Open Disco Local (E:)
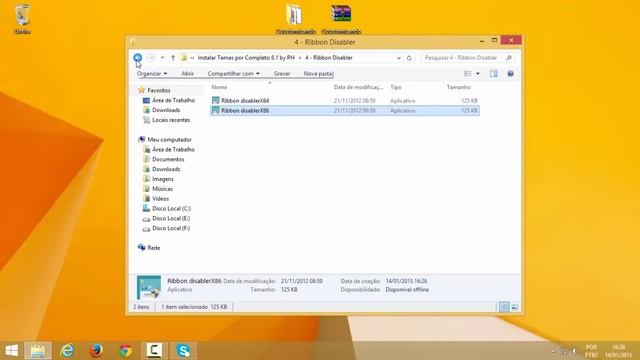 171,218
